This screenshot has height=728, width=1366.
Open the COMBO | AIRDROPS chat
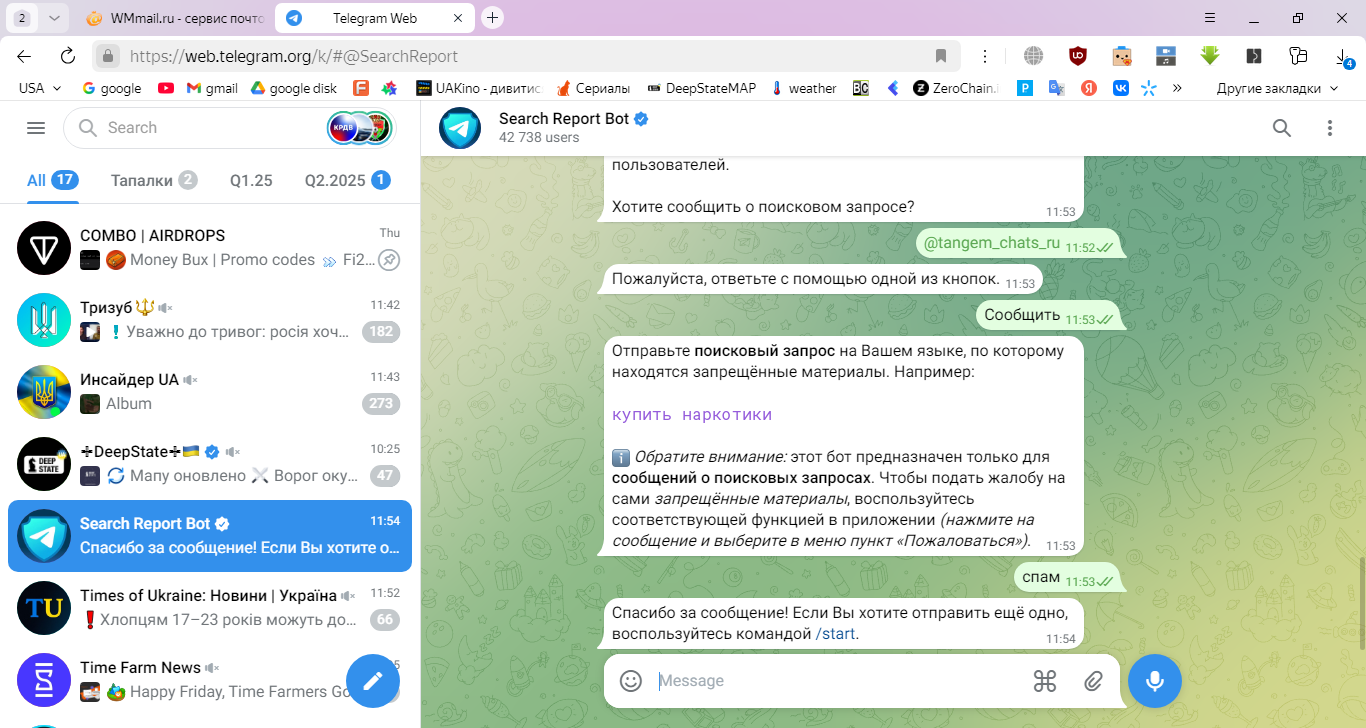pyautogui.click(x=210, y=248)
